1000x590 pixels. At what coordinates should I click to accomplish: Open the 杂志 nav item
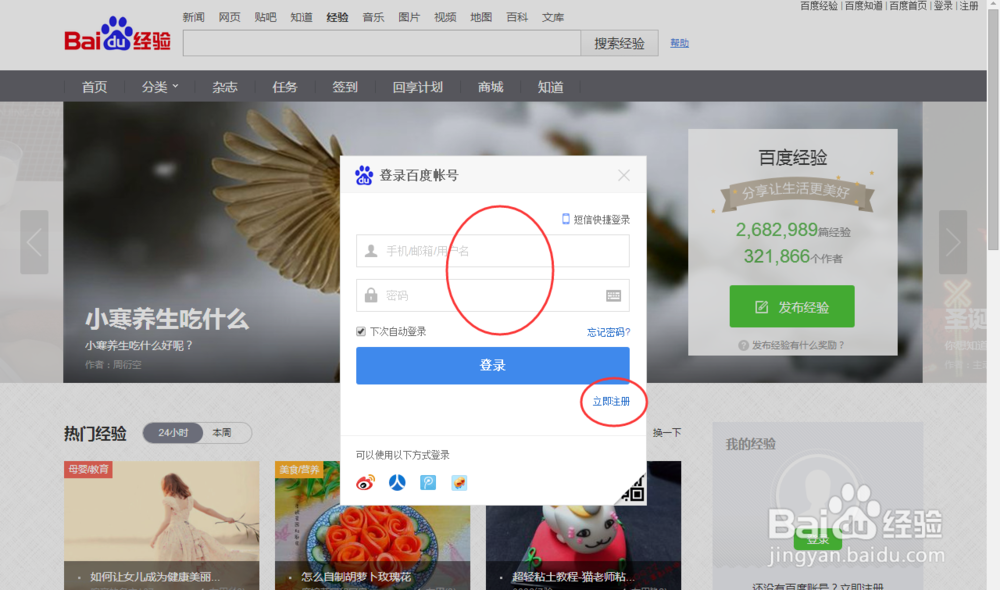tap(225, 87)
